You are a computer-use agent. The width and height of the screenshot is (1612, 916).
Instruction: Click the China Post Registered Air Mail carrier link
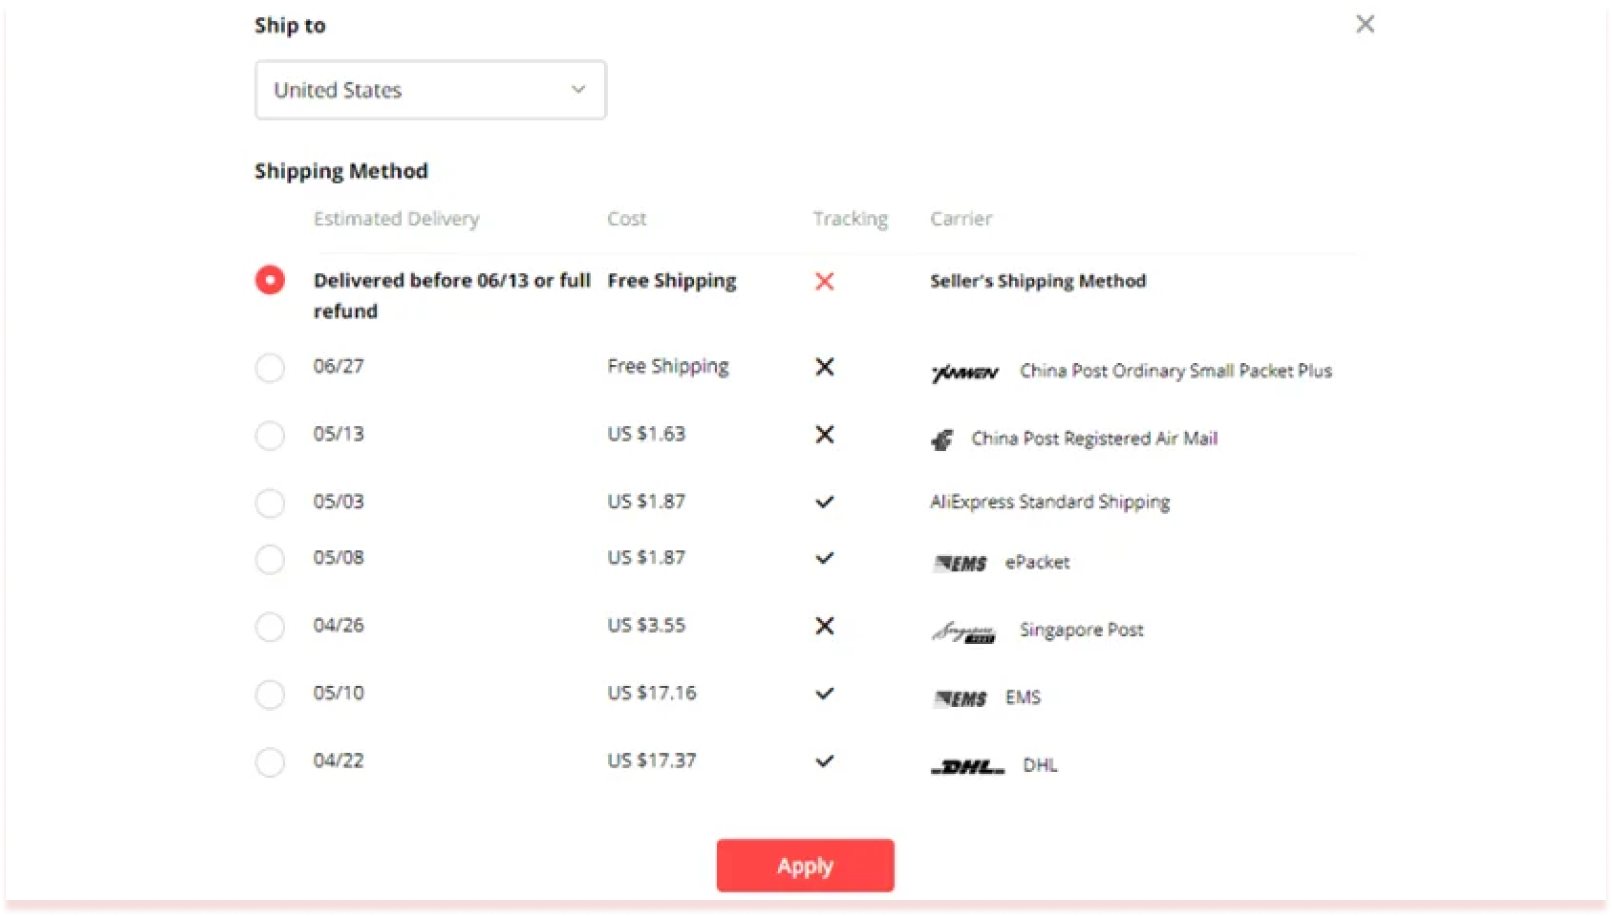(1094, 438)
